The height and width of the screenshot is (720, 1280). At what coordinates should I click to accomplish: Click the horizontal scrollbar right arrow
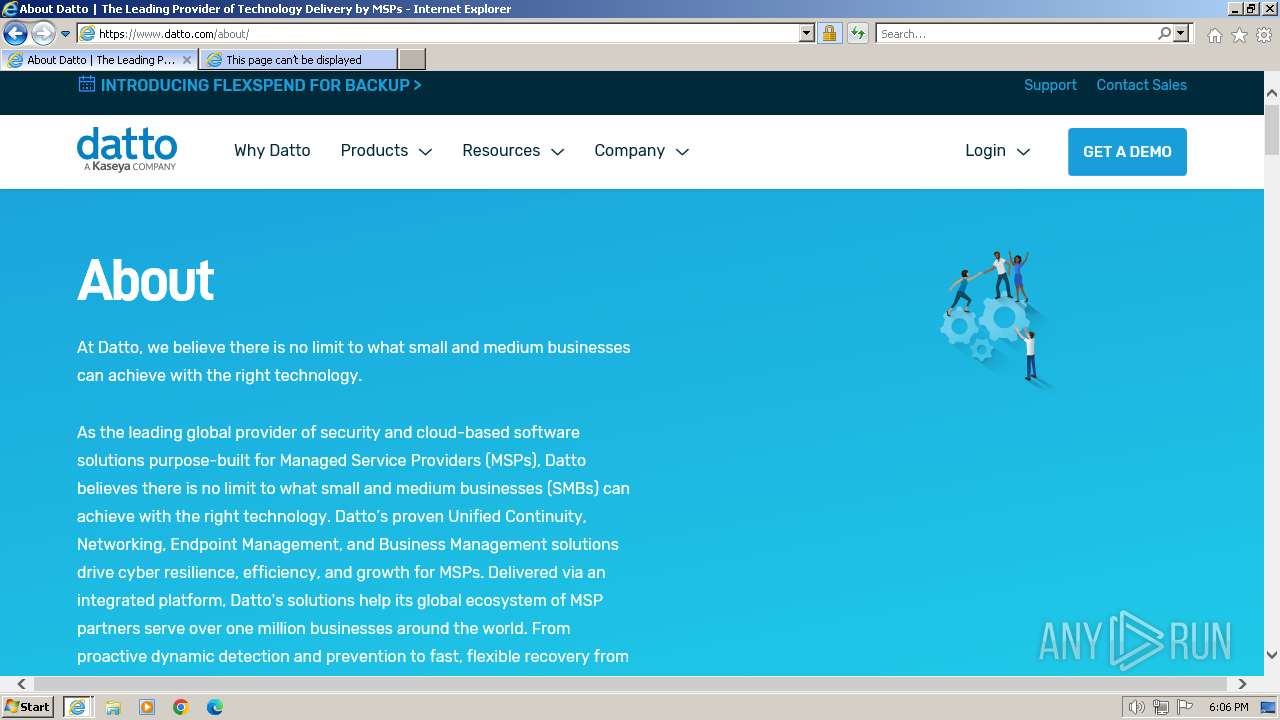point(1242,684)
